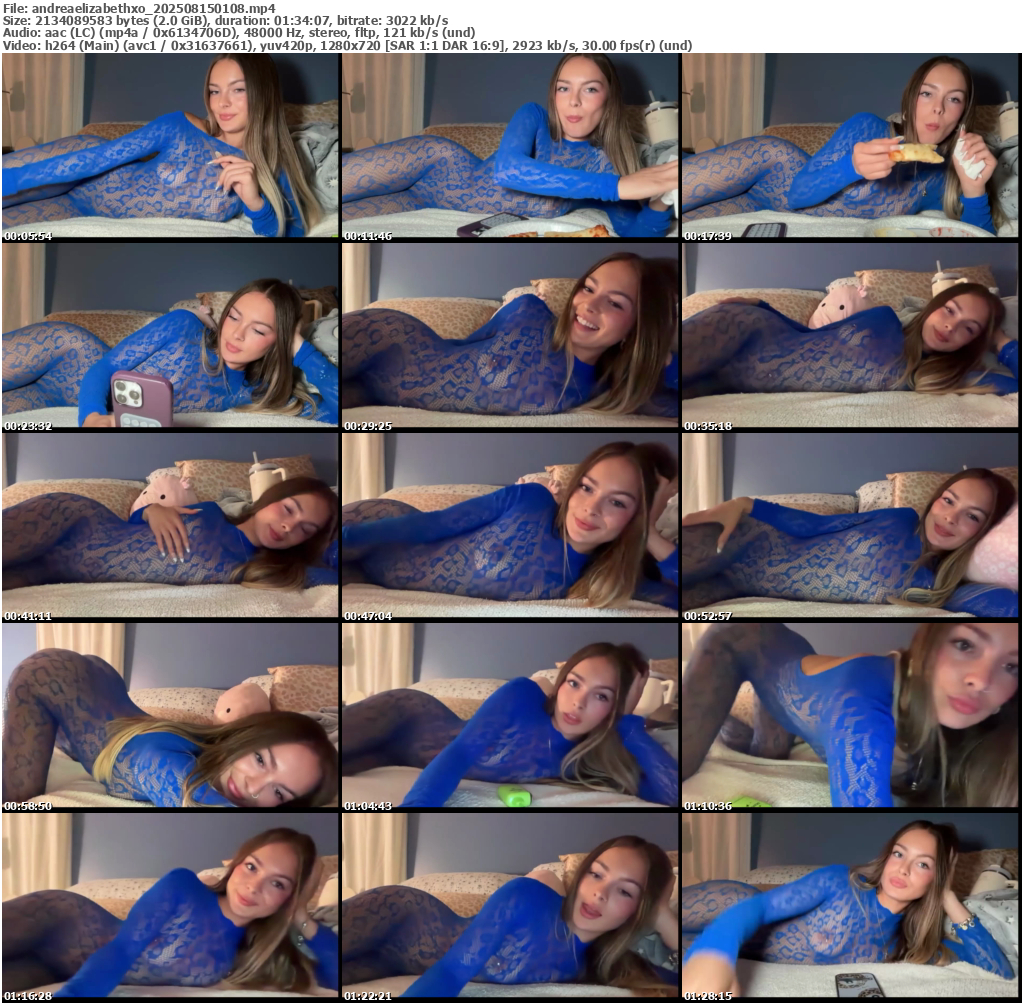Screen dimensions: 1024x1003
Task: Select the frame marked 00:11:46
Action: coord(510,146)
